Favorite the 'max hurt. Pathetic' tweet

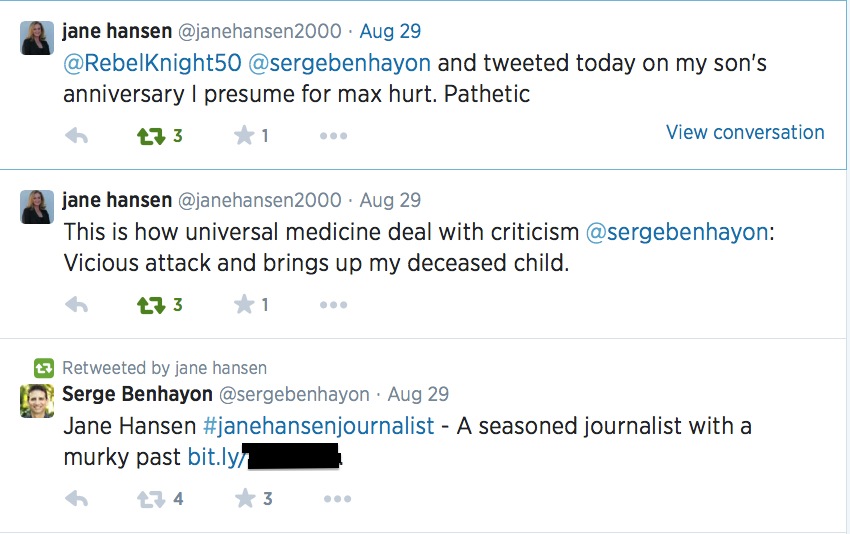click(x=243, y=136)
